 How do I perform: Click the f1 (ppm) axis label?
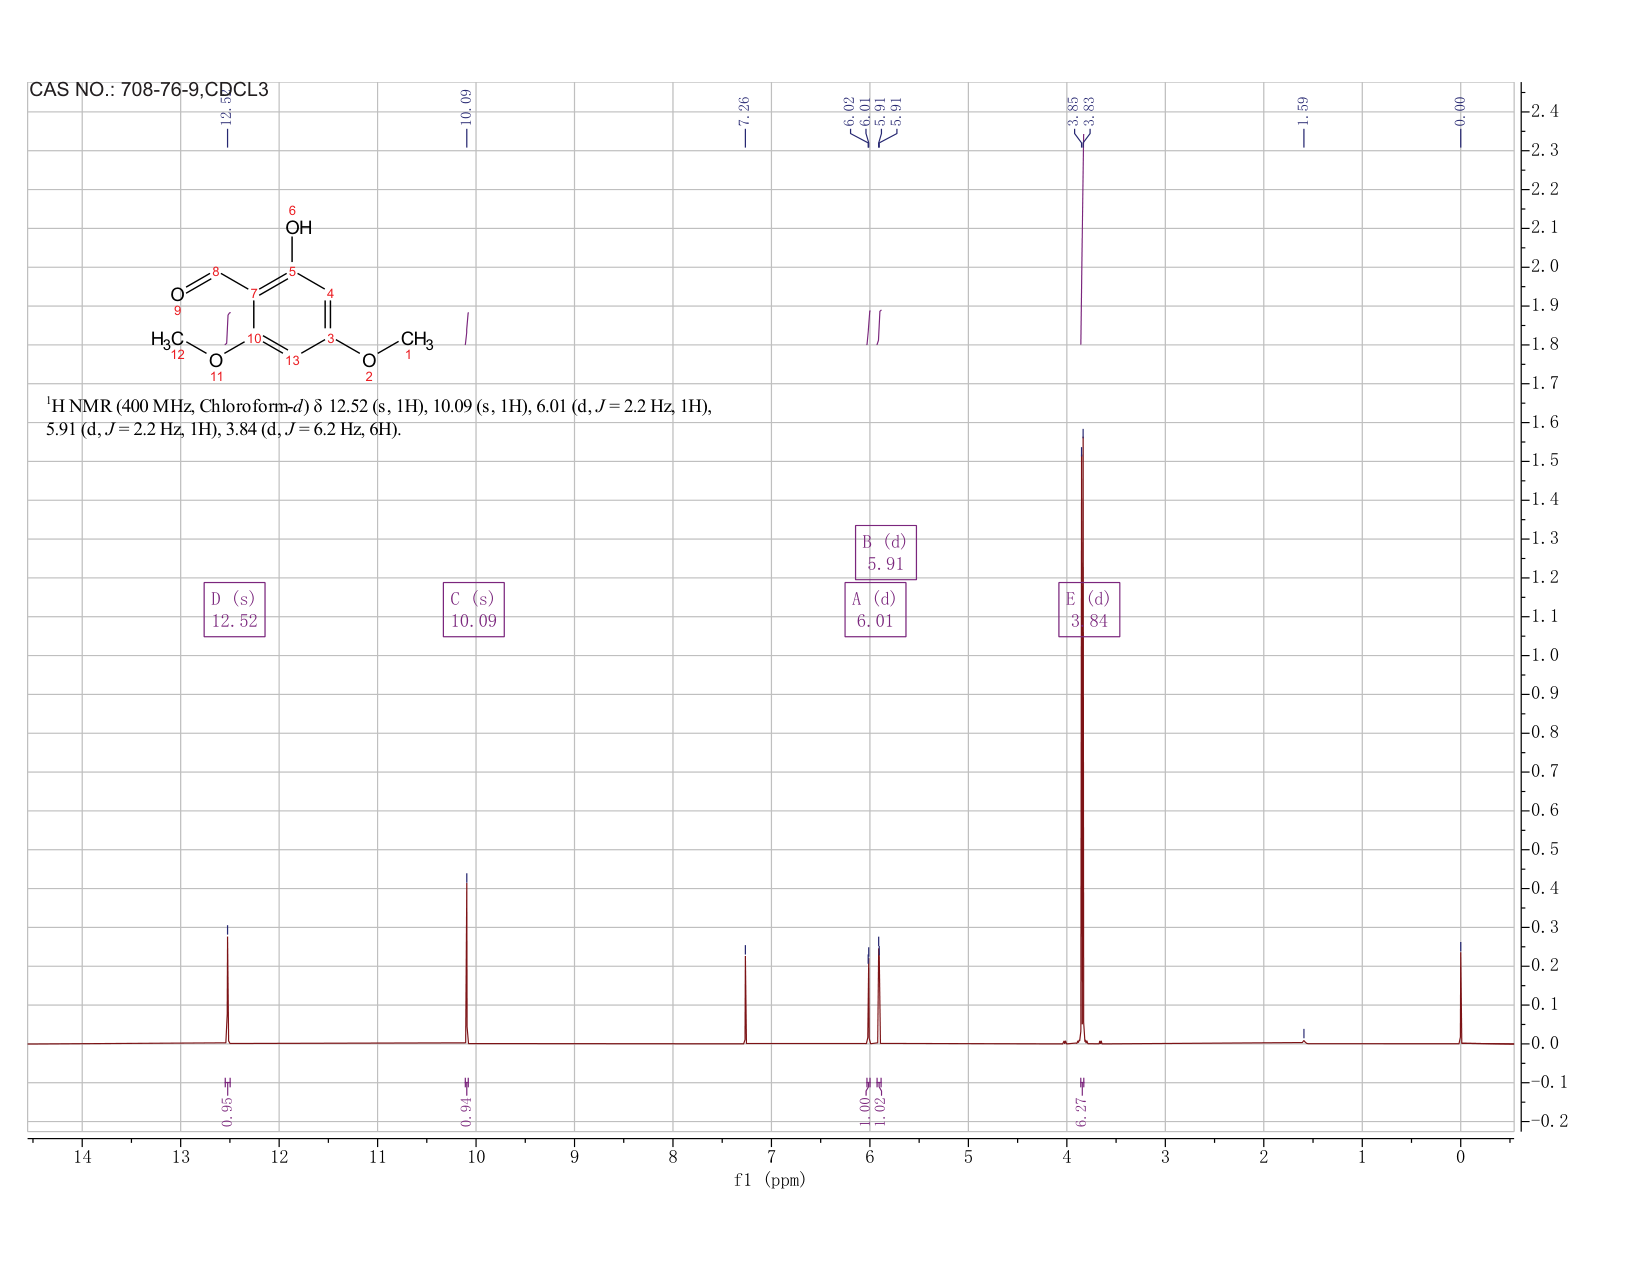(x=770, y=1180)
